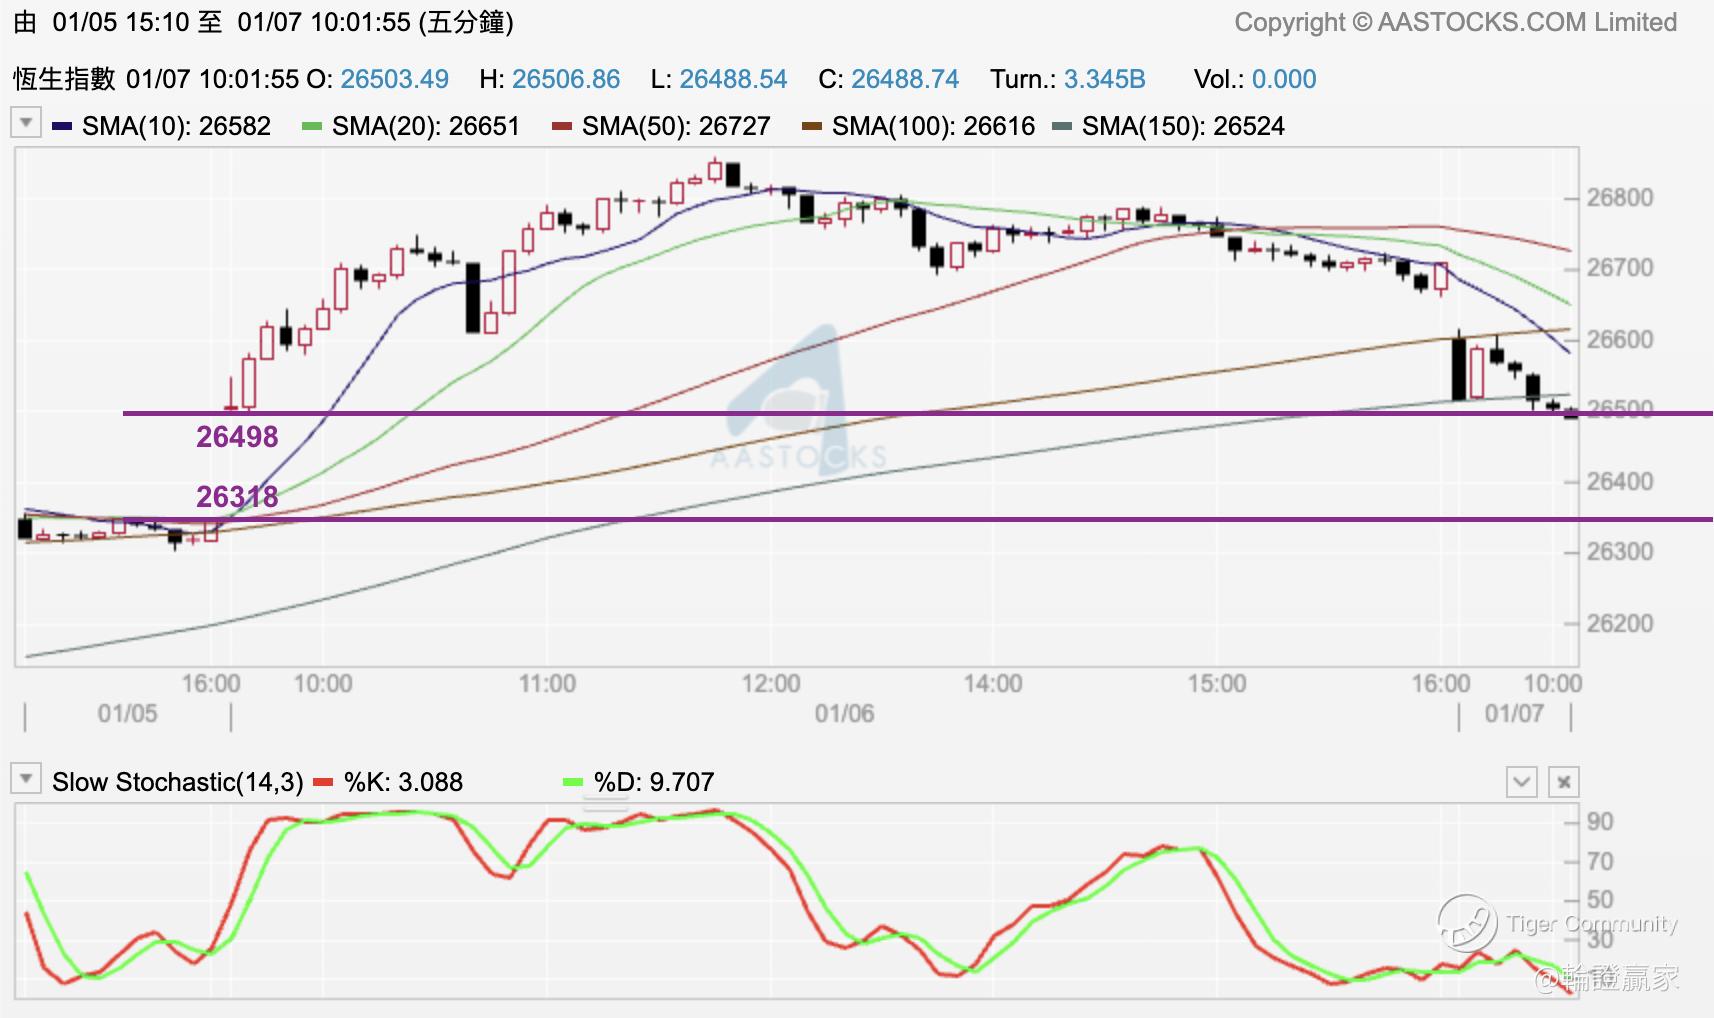The width and height of the screenshot is (1714, 1018).
Task: Collapse the Slow Stochastic panel using chevron
Action: click(1521, 782)
